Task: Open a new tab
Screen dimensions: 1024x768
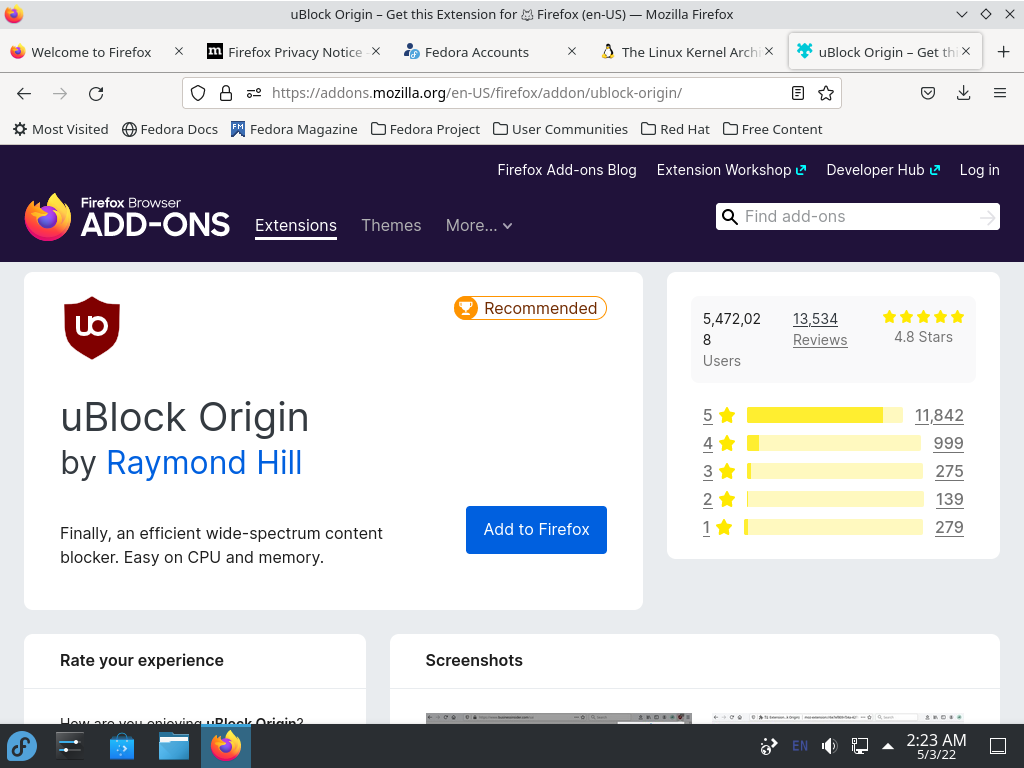Action: click(1004, 52)
